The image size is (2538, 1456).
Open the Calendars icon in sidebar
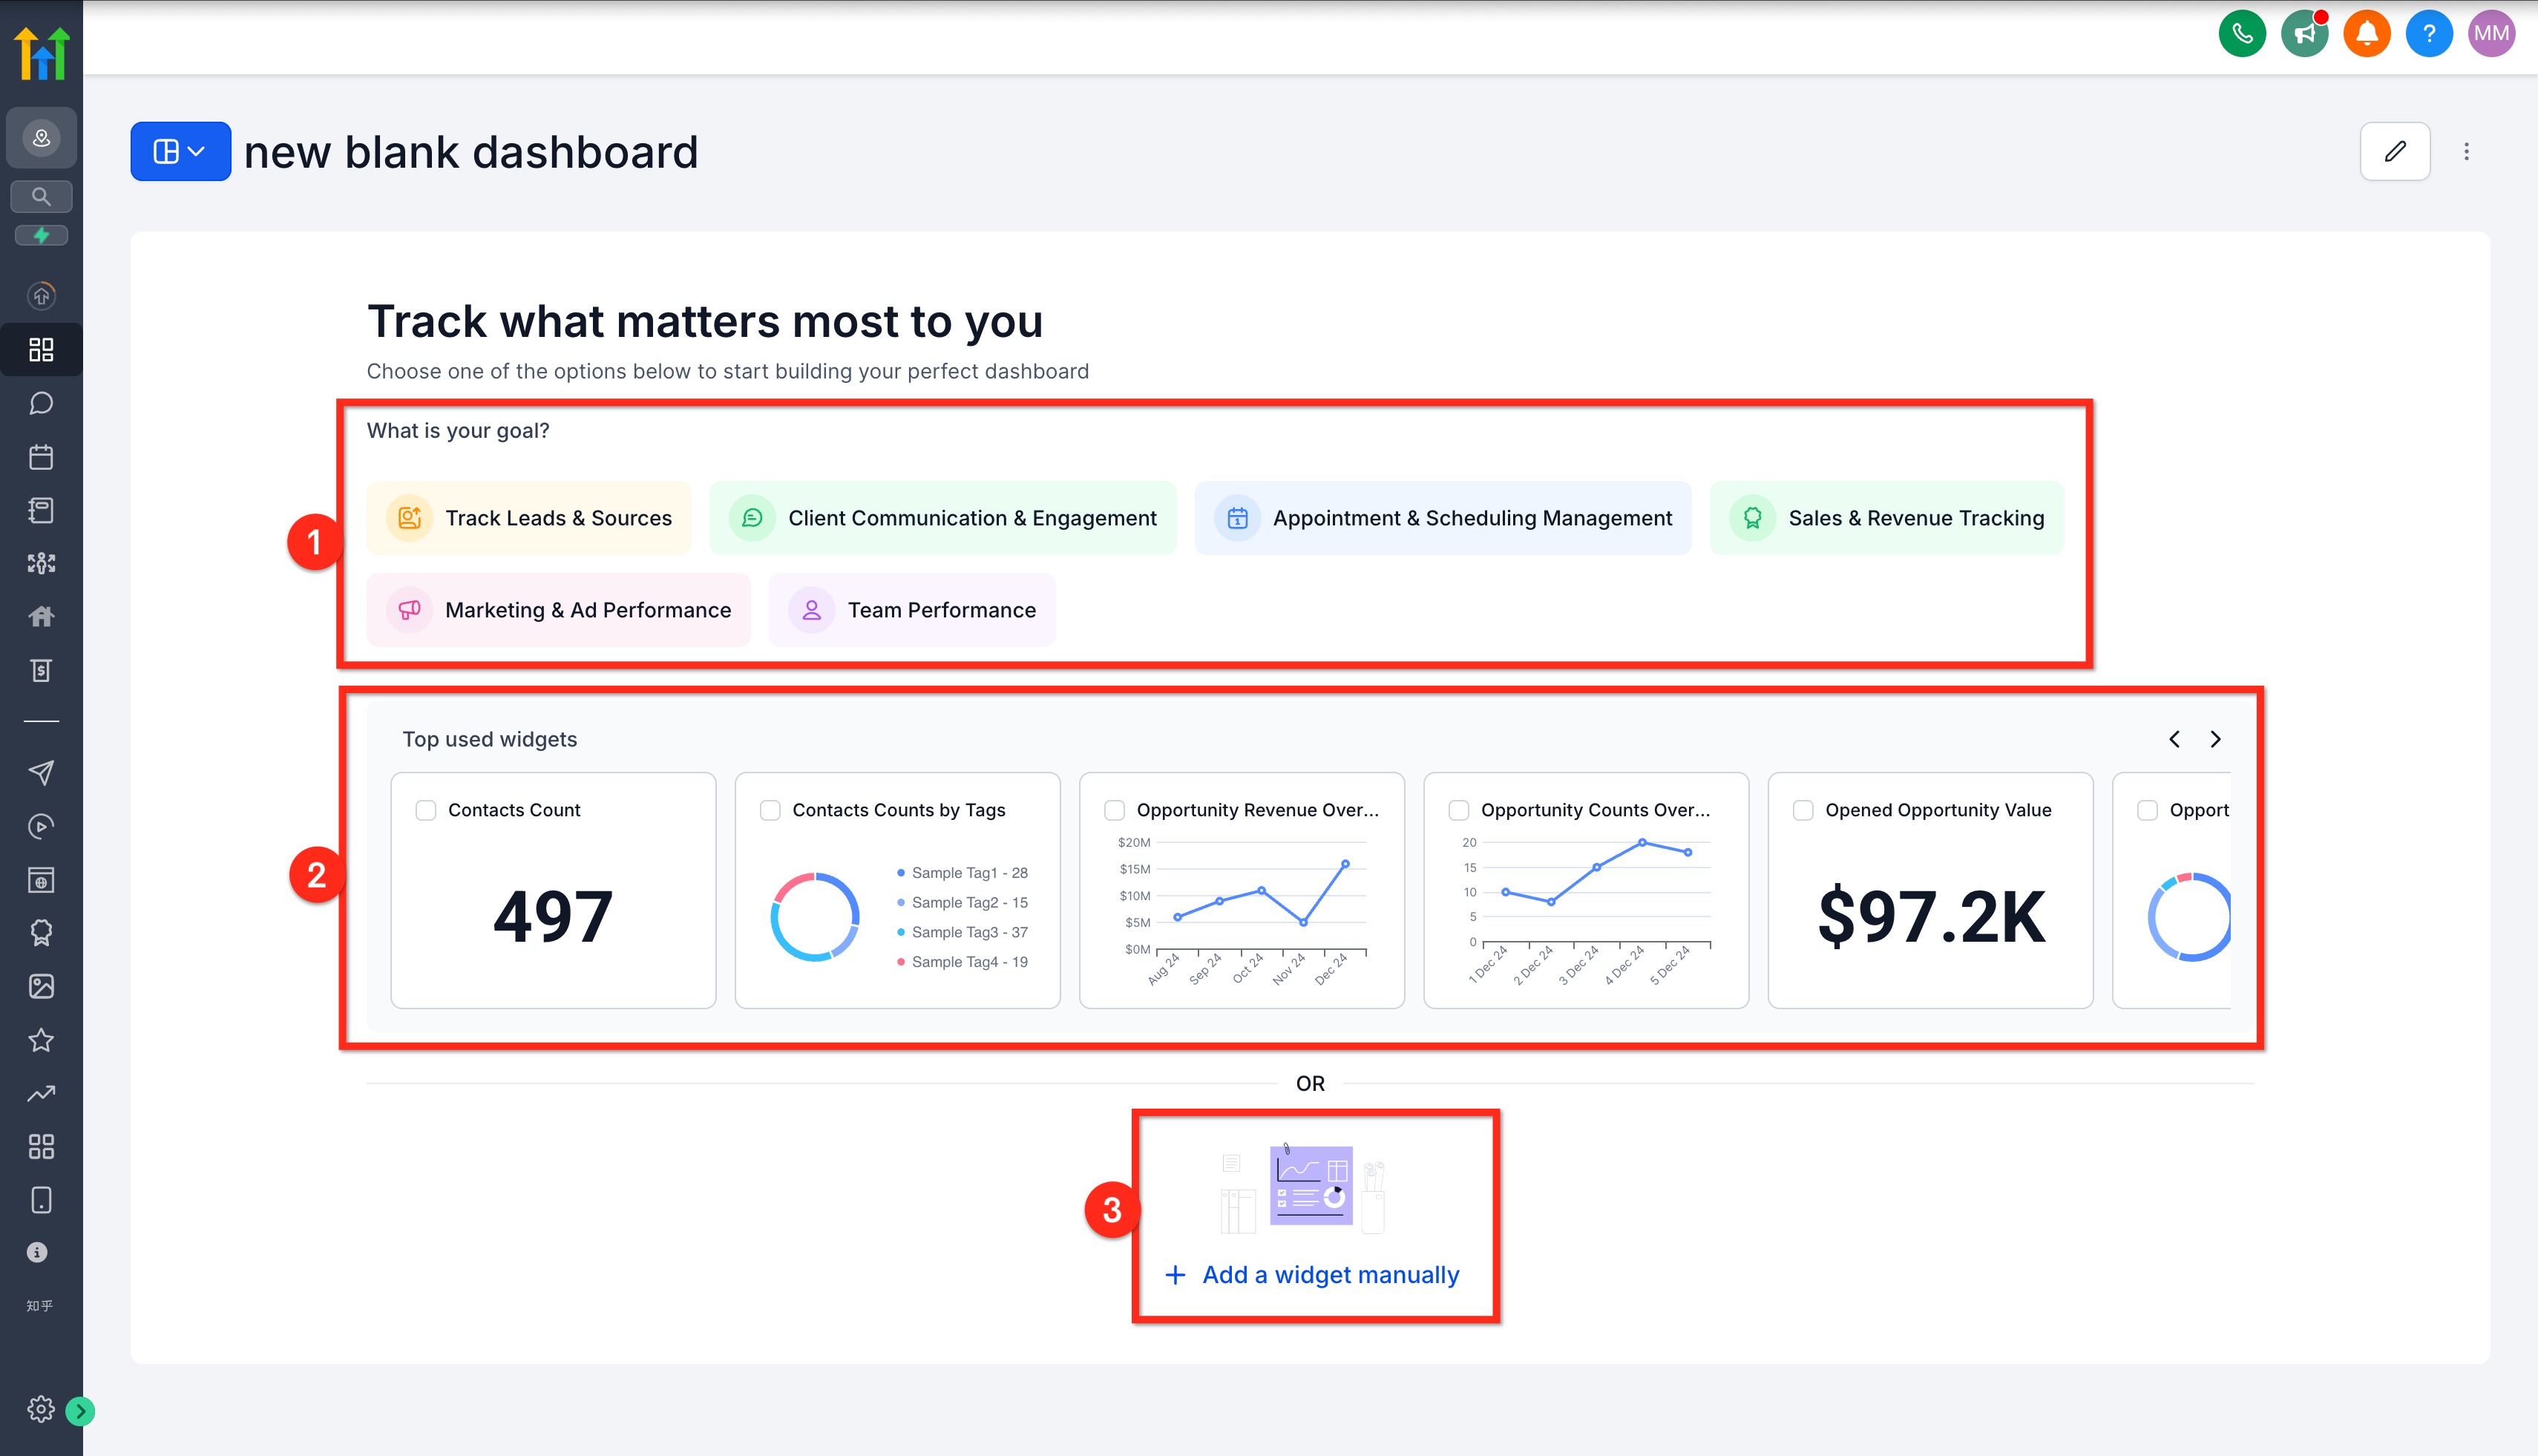[41, 457]
